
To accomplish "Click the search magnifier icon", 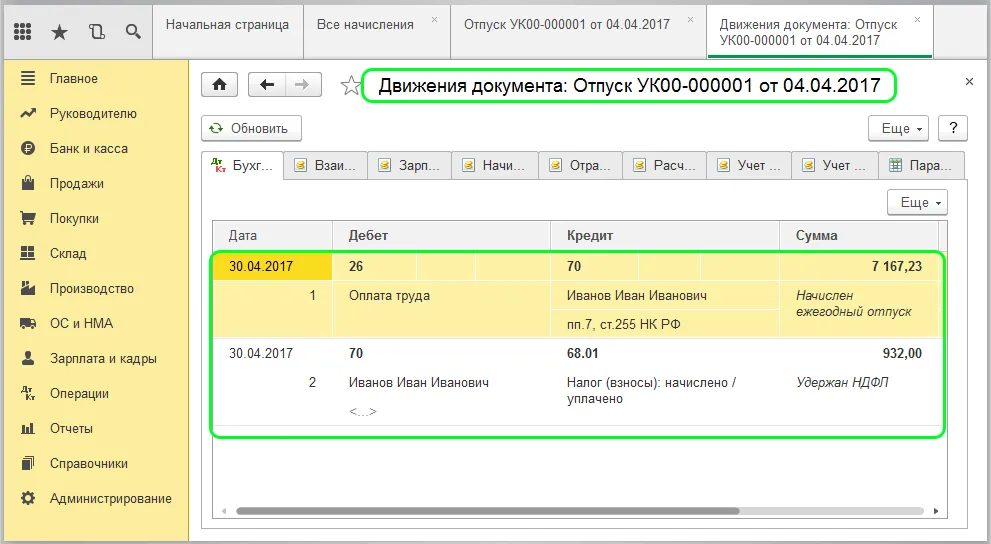I will pyautogui.click(x=133, y=32).
